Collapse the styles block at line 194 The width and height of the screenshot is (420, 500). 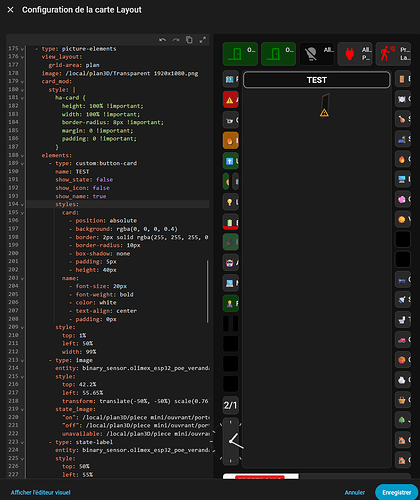pyautogui.click(x=22, y=205)
